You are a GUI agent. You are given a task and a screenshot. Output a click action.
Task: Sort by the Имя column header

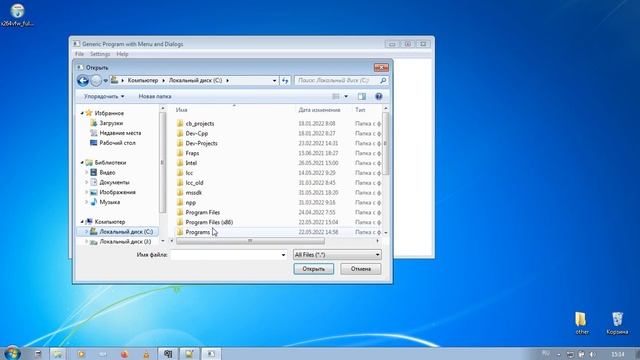[x=234, y=110]
